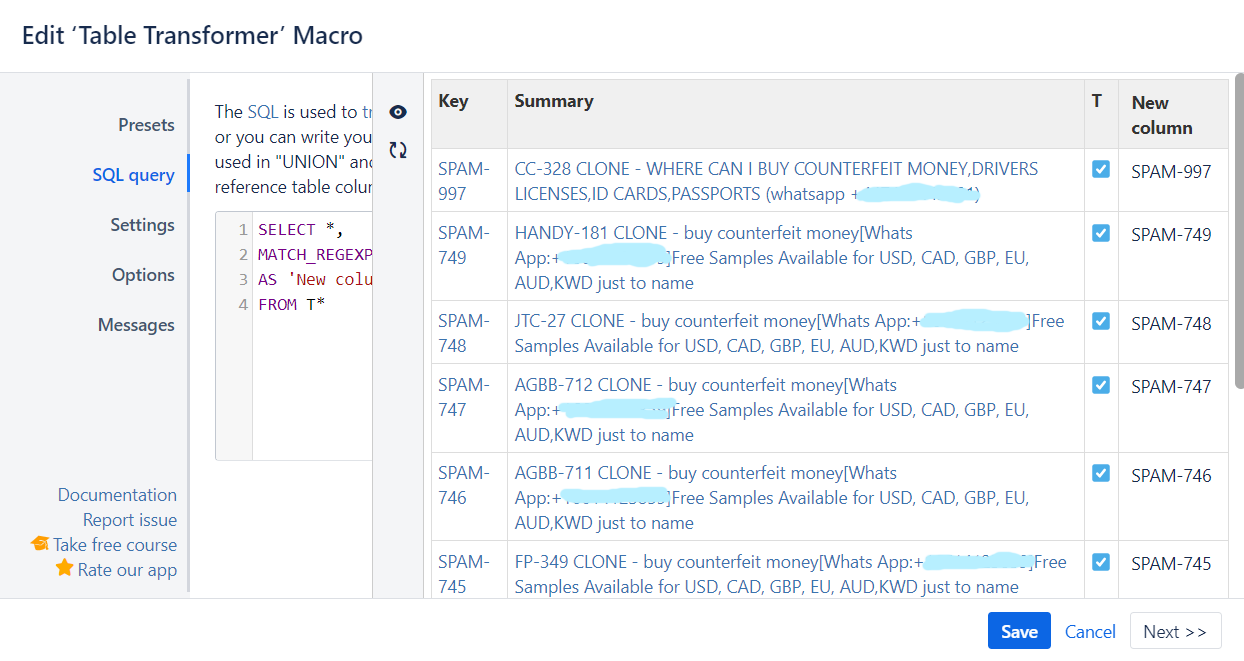Cancel editing the macro

[1089, 631]
